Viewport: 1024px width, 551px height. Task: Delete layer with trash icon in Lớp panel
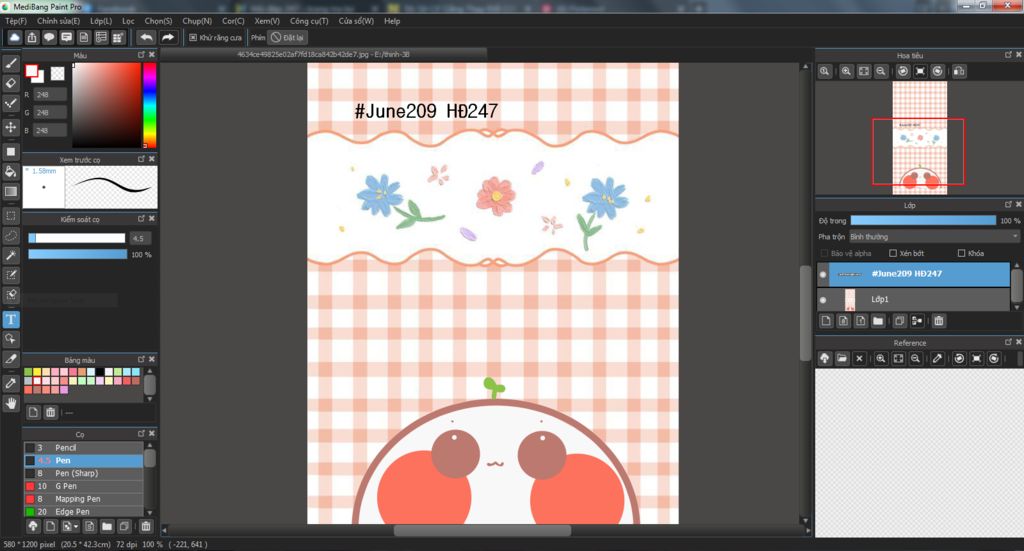pyautogui.click(x=938, y=321)
